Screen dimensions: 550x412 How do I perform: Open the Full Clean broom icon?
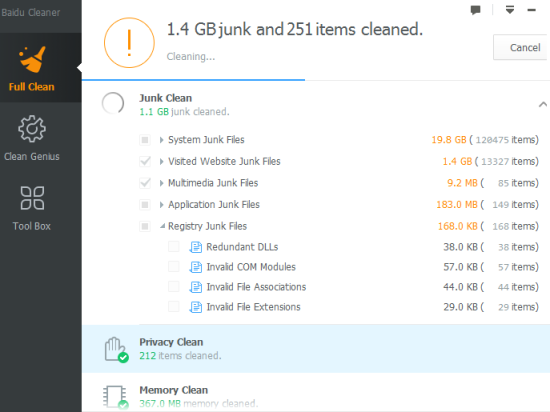(32, 59)
